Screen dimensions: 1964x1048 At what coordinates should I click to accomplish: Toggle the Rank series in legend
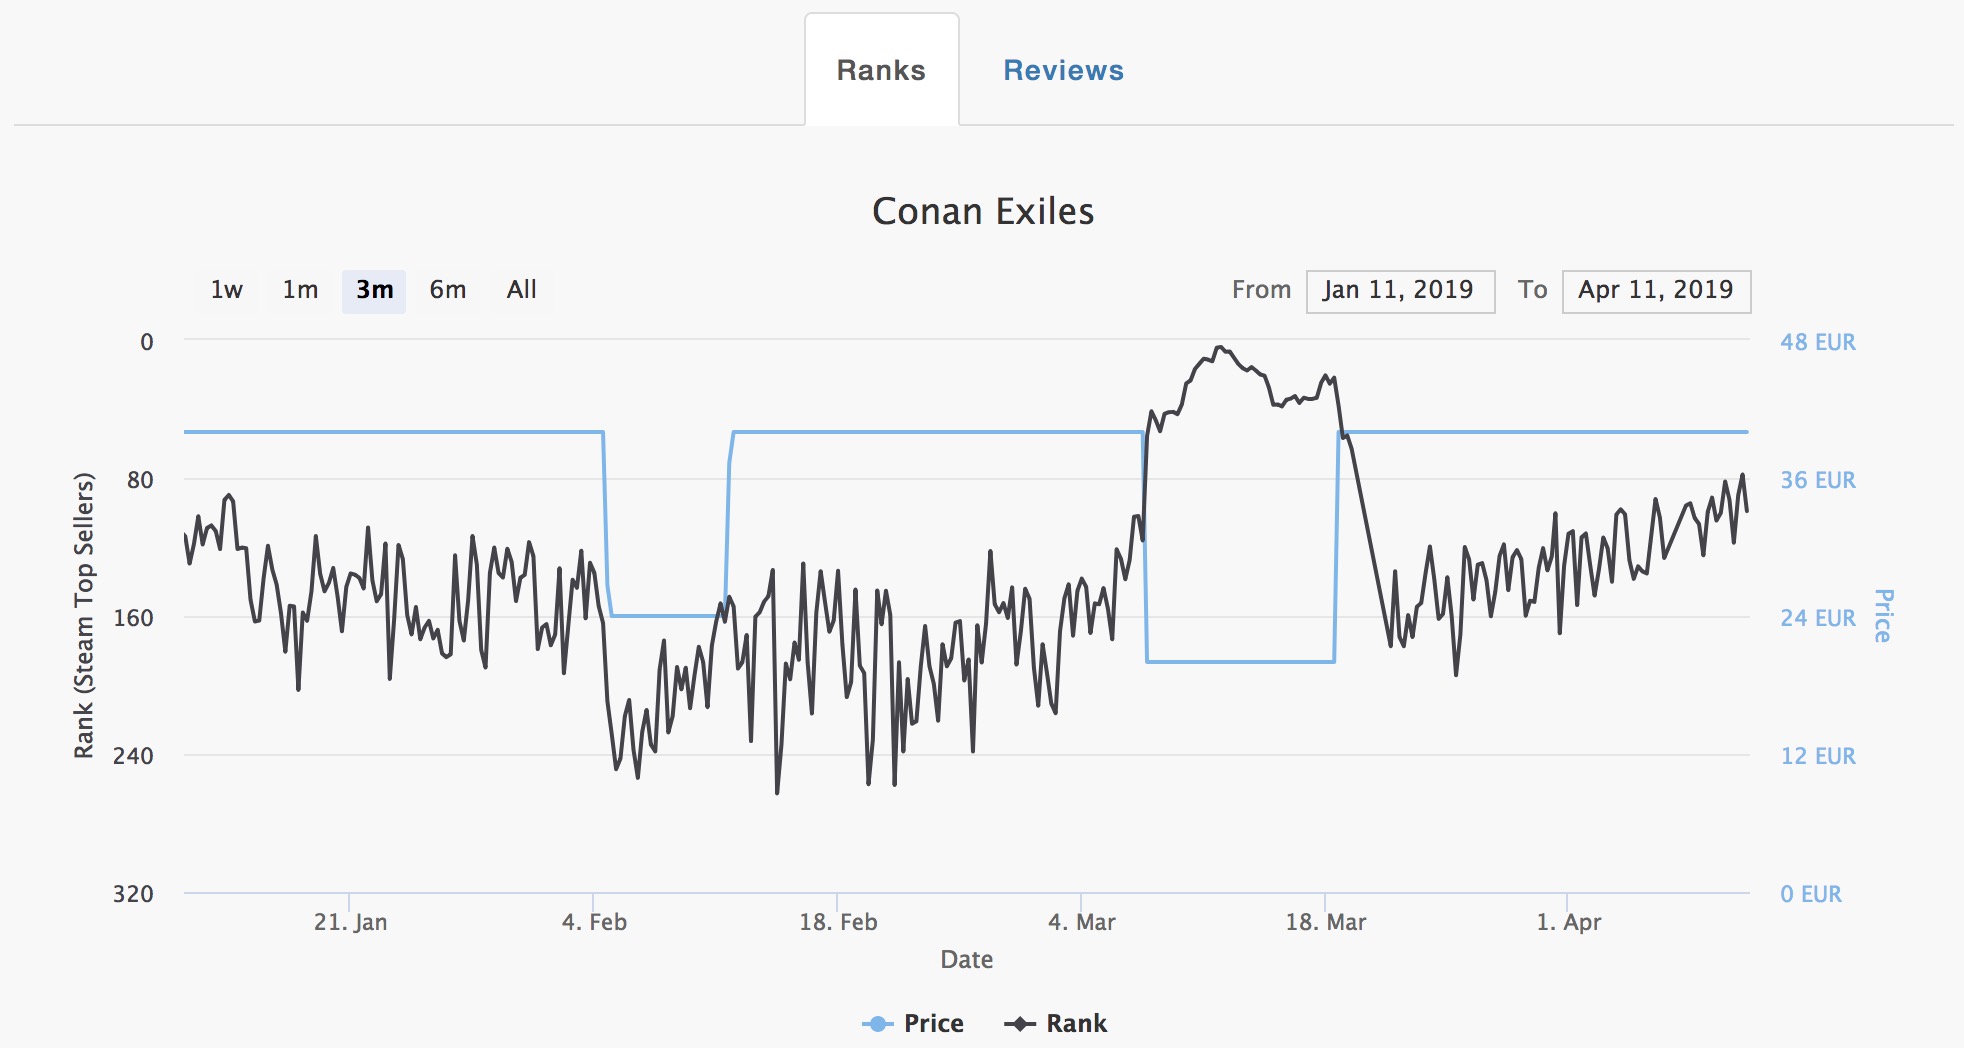(x=1076, y=1023)
